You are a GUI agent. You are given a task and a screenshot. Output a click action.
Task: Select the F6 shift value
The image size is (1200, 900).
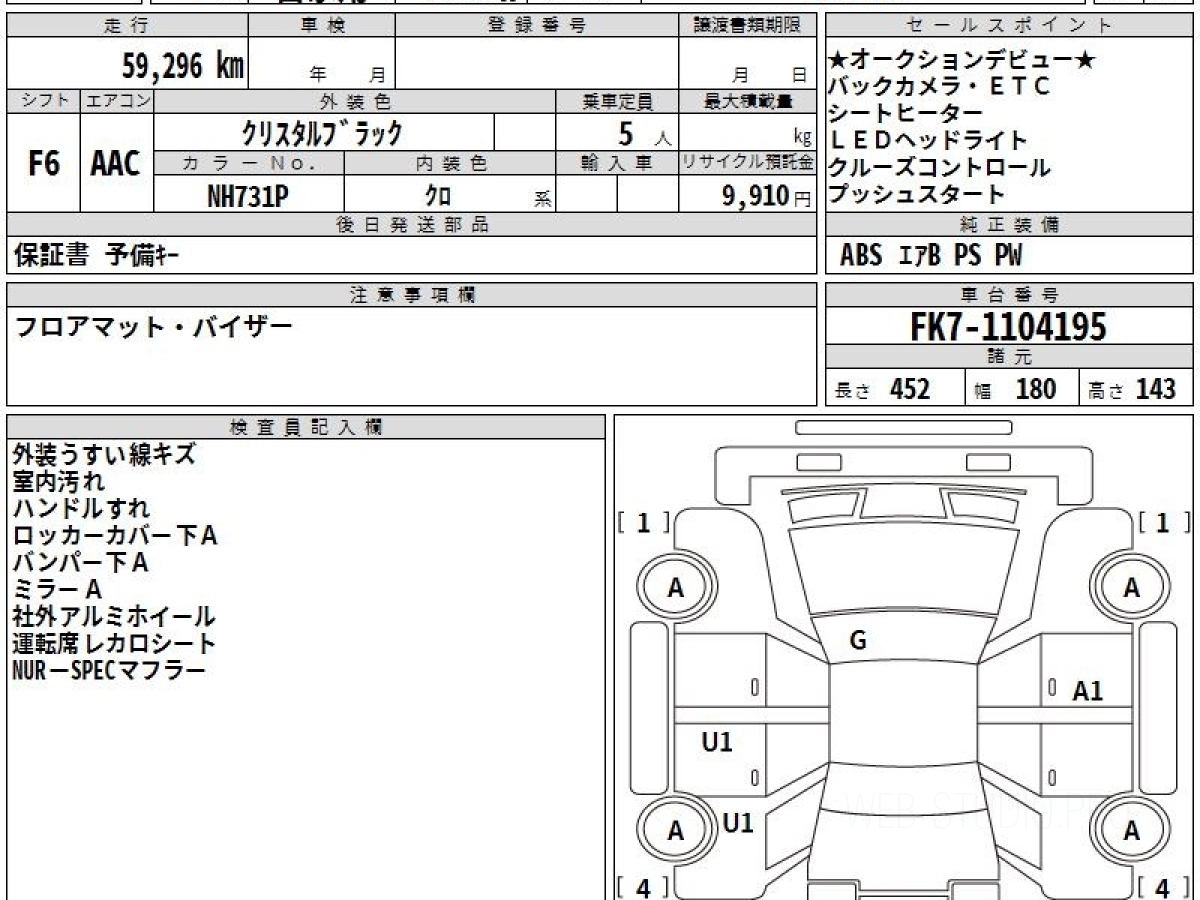(44, 164)
